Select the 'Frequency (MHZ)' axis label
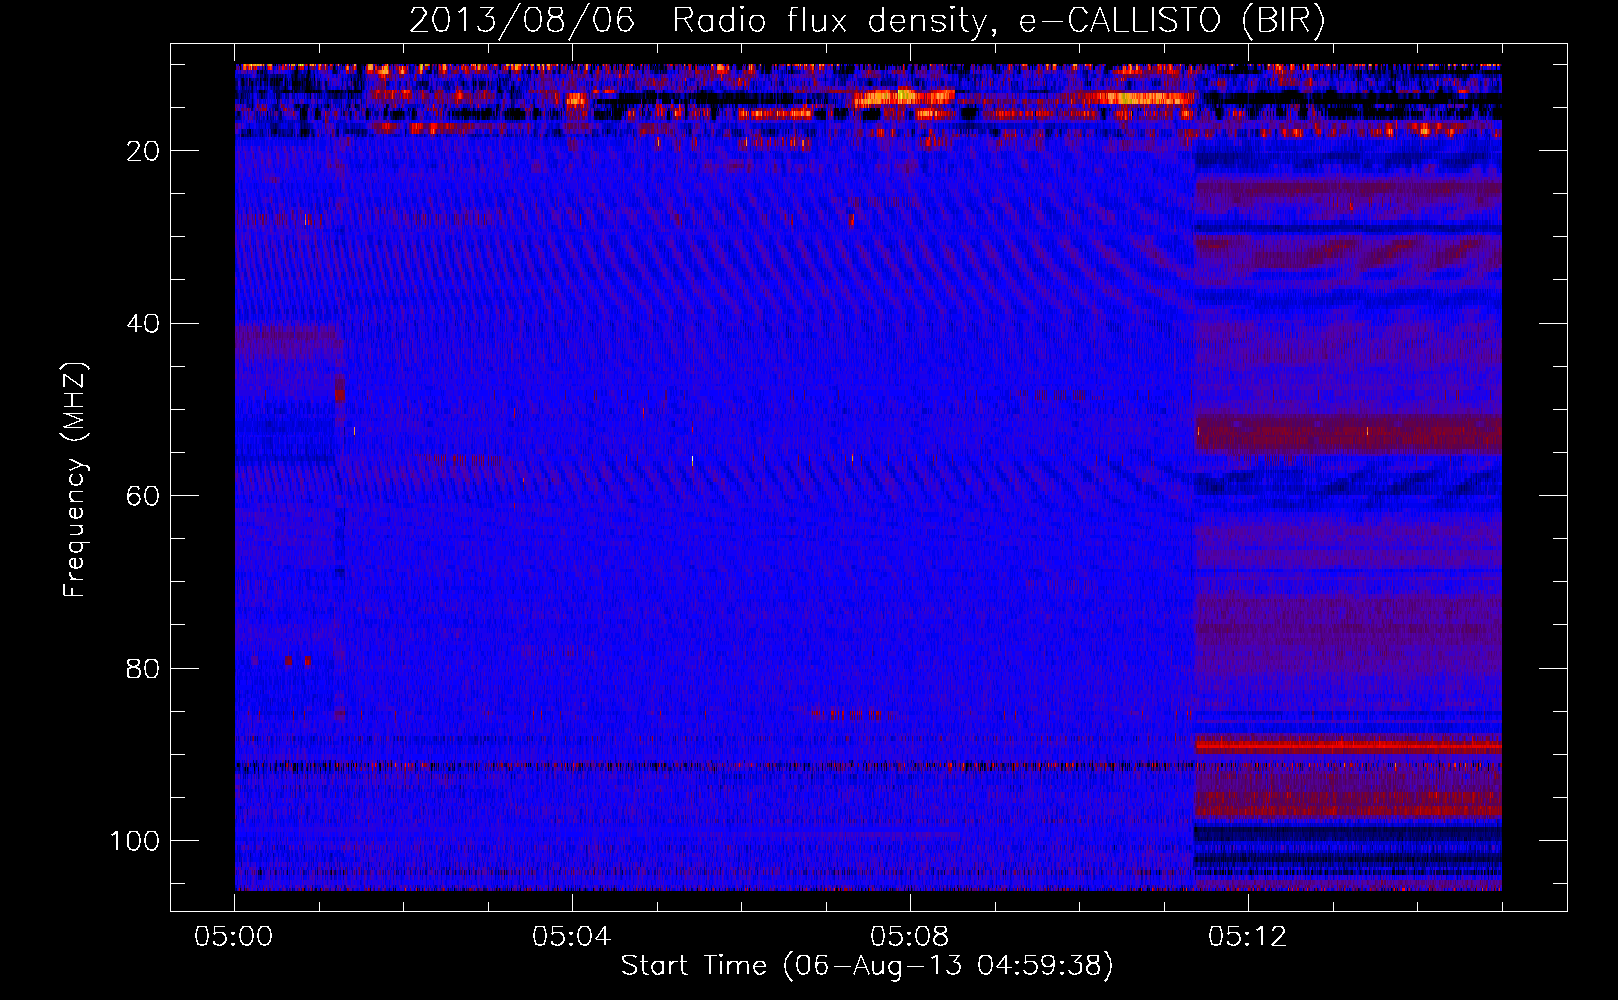 click(x=75, y=480)
